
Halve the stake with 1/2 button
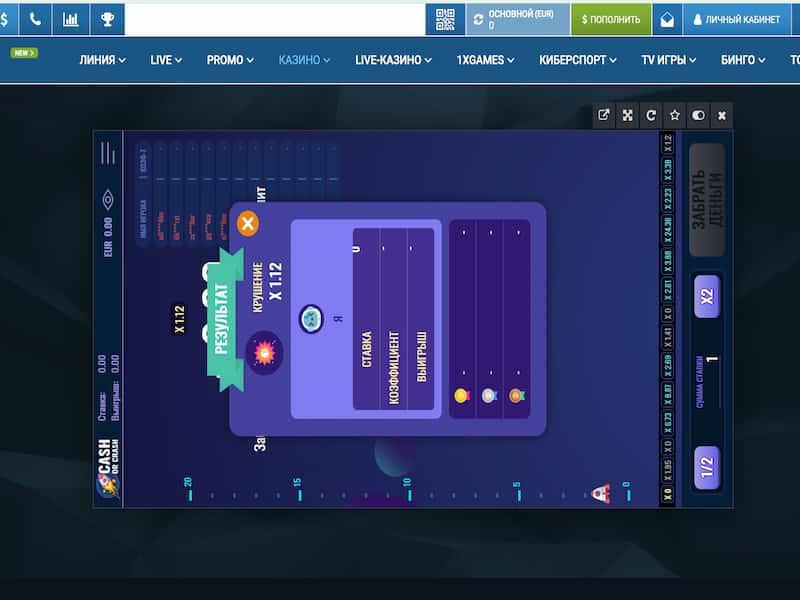[707, 467]
